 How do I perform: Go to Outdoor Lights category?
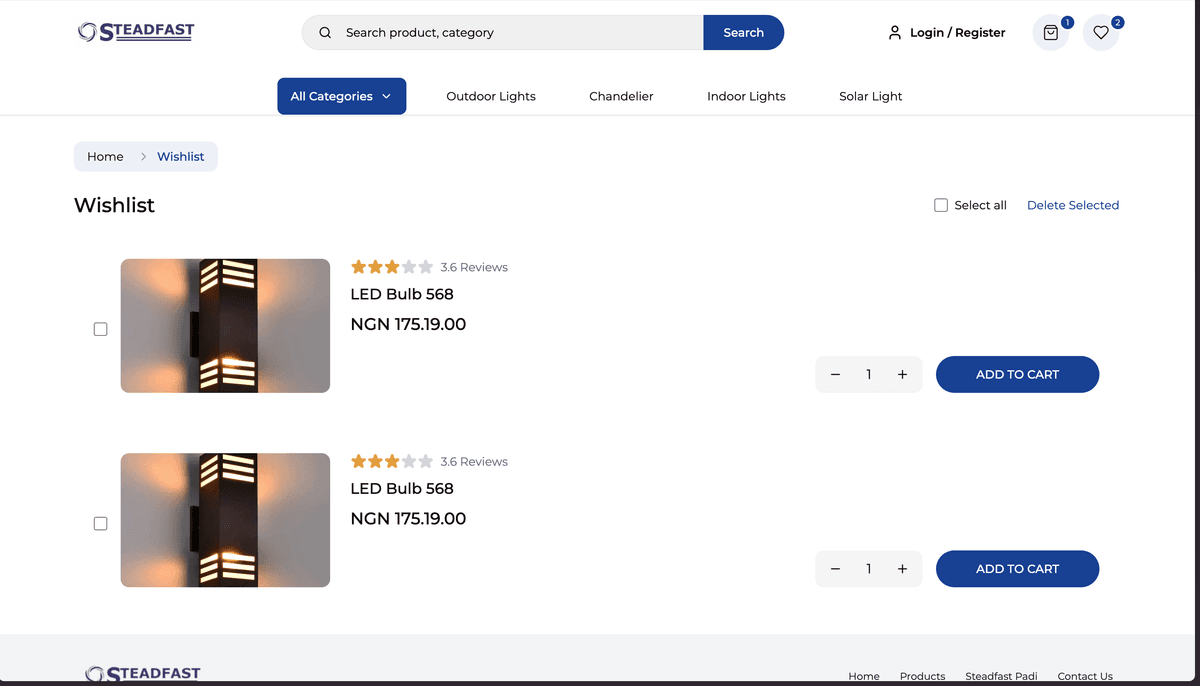[x=490, y=96]
